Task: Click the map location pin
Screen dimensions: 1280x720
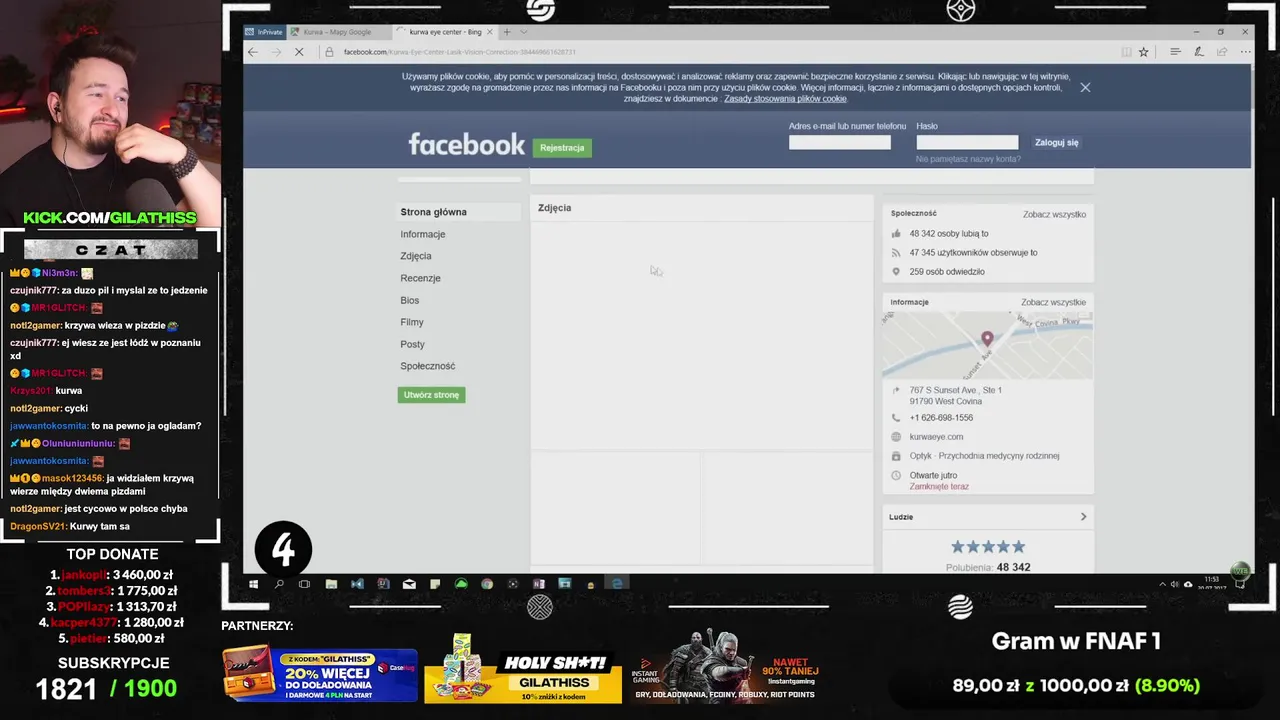Action: [x=987, y=339]
